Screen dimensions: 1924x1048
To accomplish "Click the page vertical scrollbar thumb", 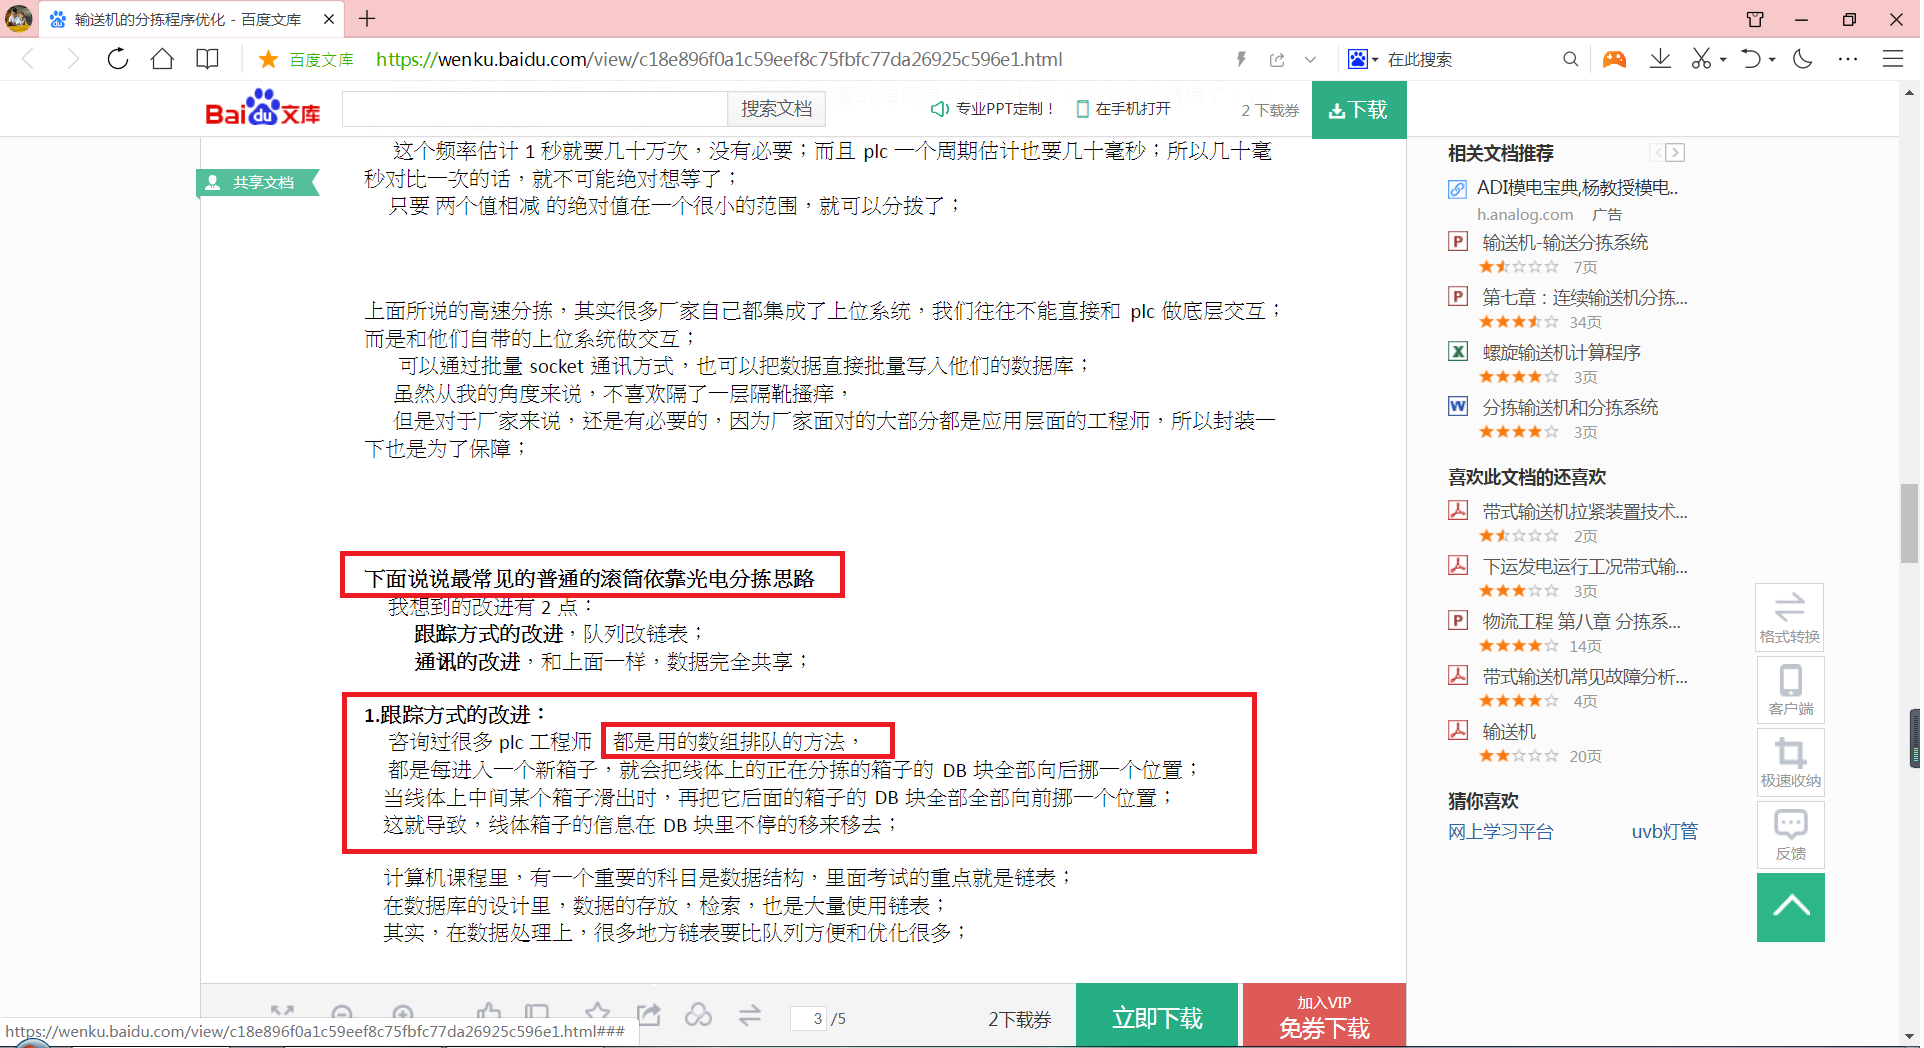I will coord(1909,522).
